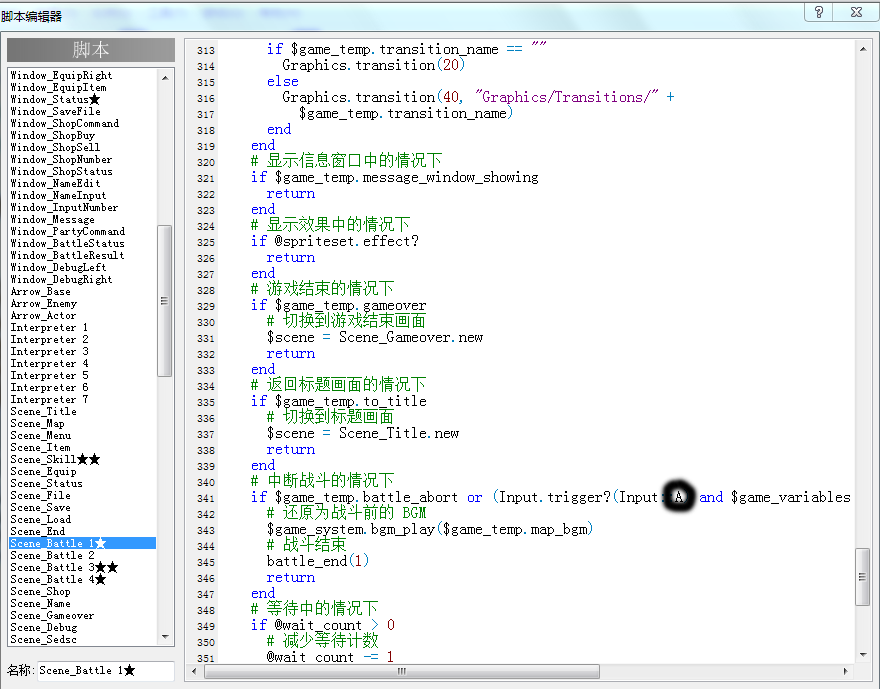Open the Scene_Shop script
Image resolution: width=880 pixels, height=689 pixels.
(x=40, y=591)
